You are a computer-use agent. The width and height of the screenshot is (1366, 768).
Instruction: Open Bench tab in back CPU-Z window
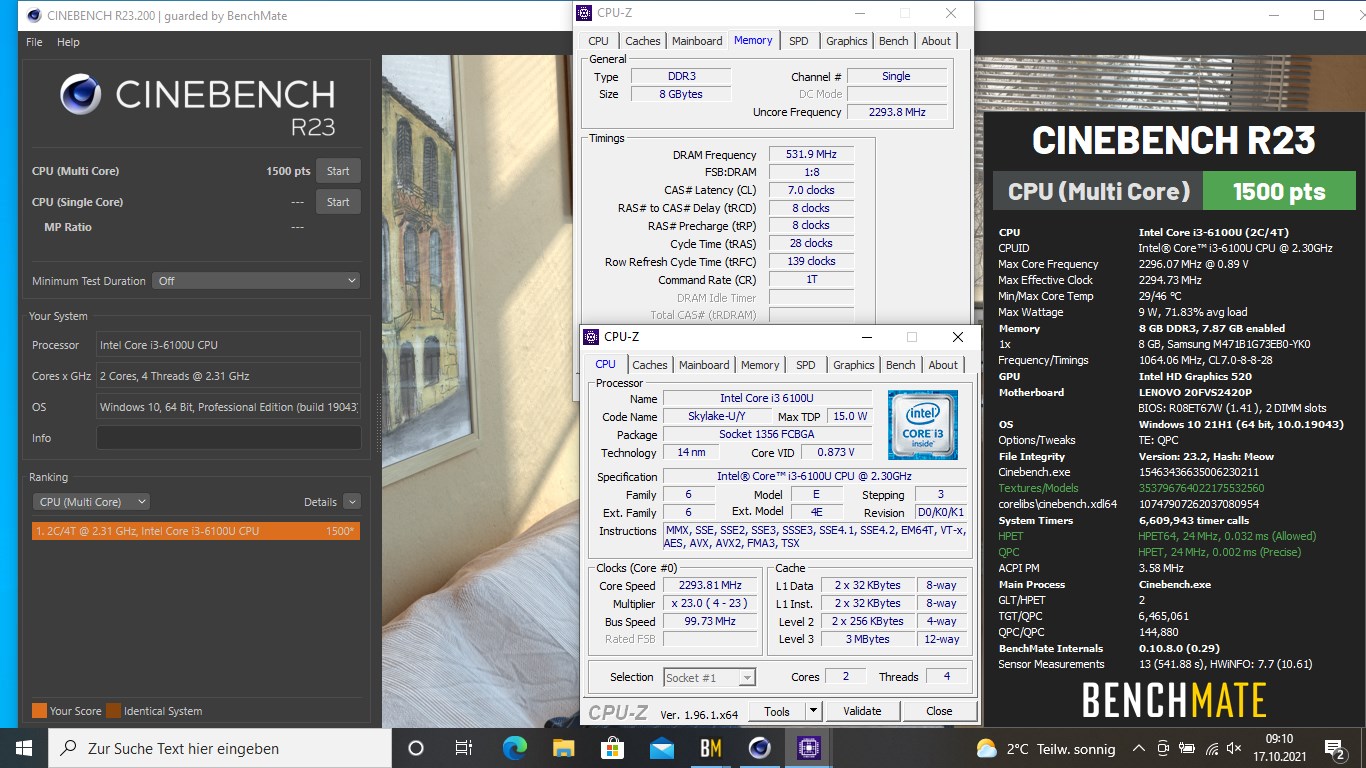pos(893,41)
